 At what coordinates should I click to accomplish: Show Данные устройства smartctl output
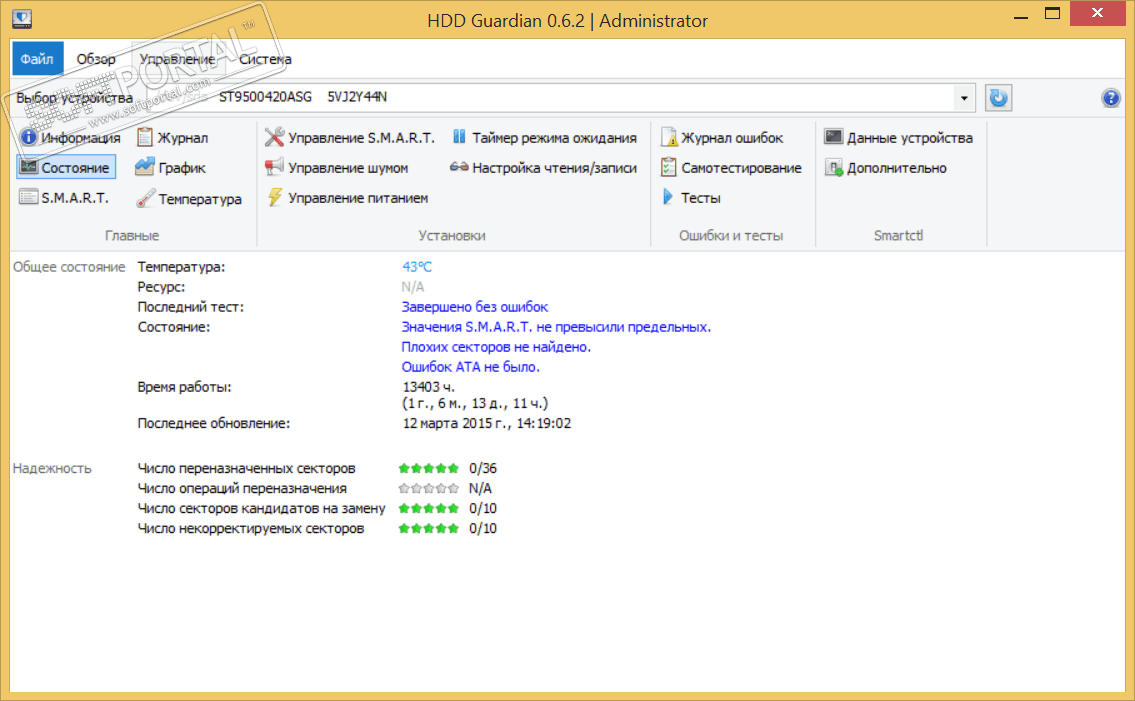tap(898, 138)
